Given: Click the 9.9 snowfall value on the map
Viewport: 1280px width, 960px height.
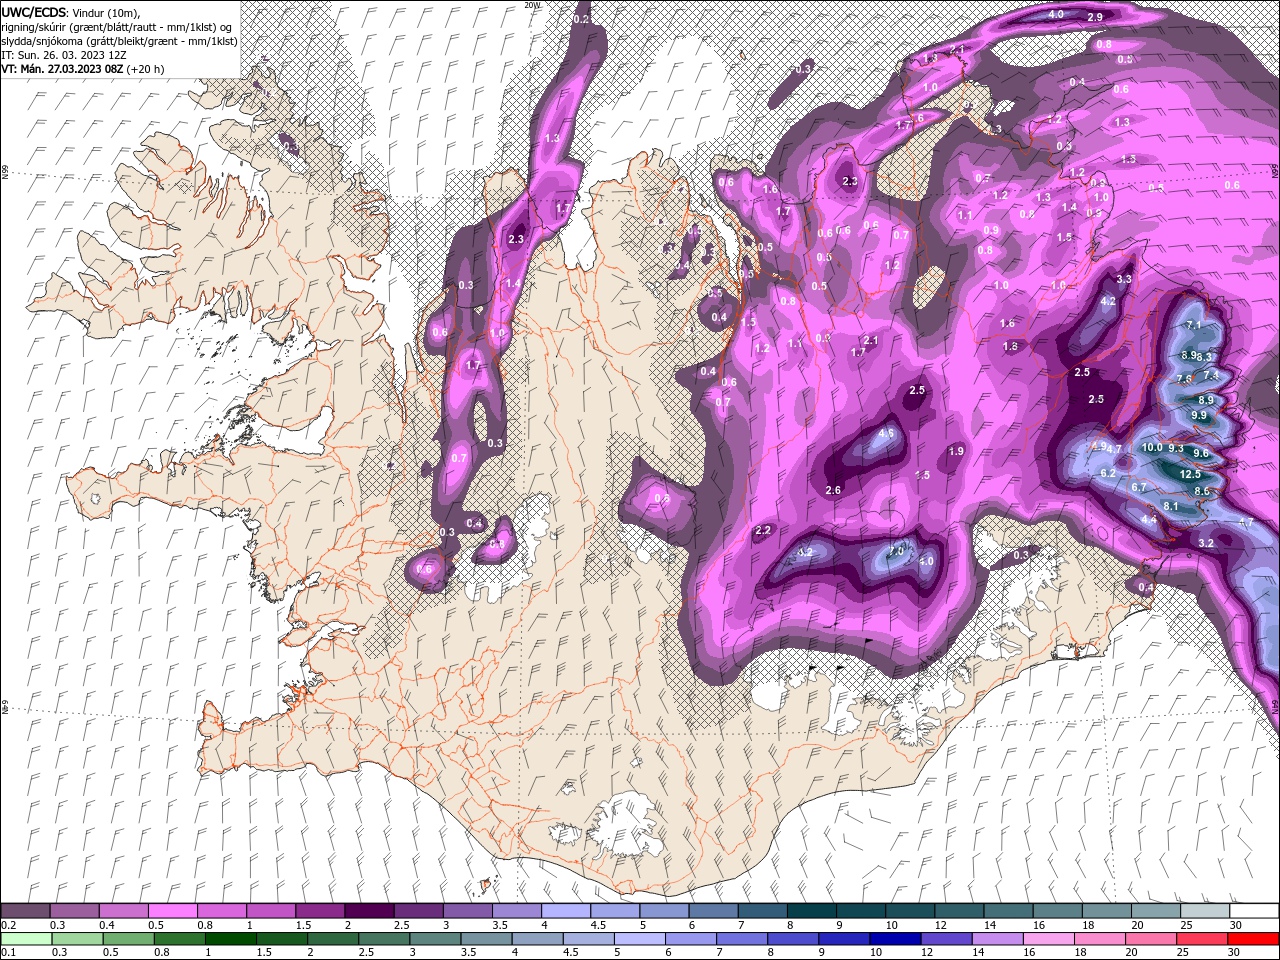Looking at the screenshot, I should 1199,416.
